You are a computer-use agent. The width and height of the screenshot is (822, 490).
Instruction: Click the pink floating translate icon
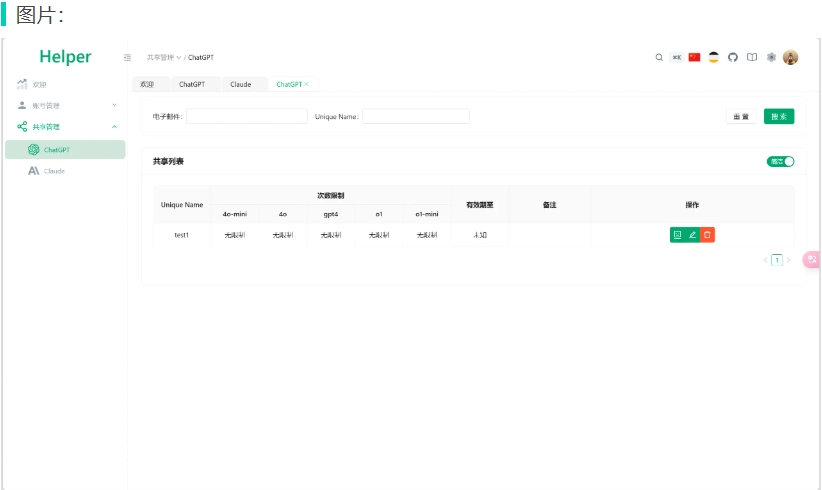pyautogui.click(x=812, y=259)
